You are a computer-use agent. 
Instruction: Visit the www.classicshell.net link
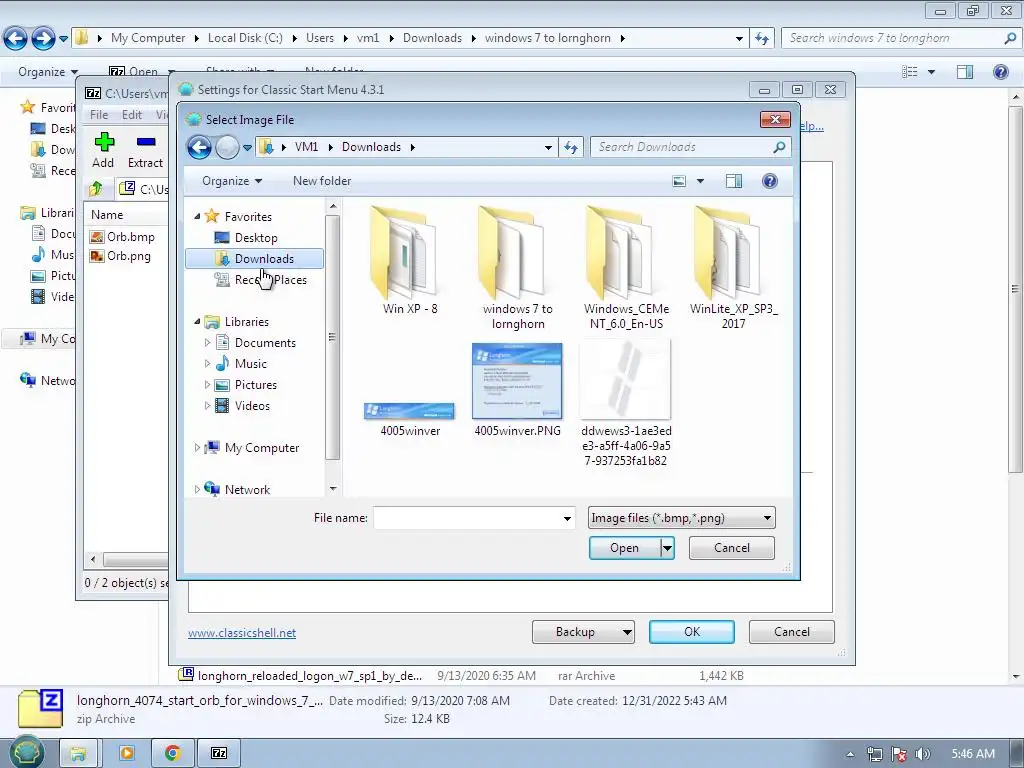coord(242,633)
